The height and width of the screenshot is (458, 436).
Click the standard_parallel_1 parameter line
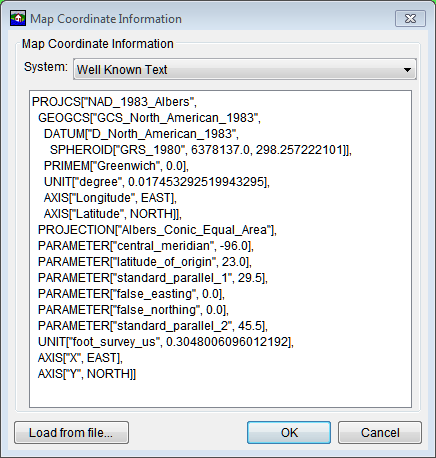[153, 278]
